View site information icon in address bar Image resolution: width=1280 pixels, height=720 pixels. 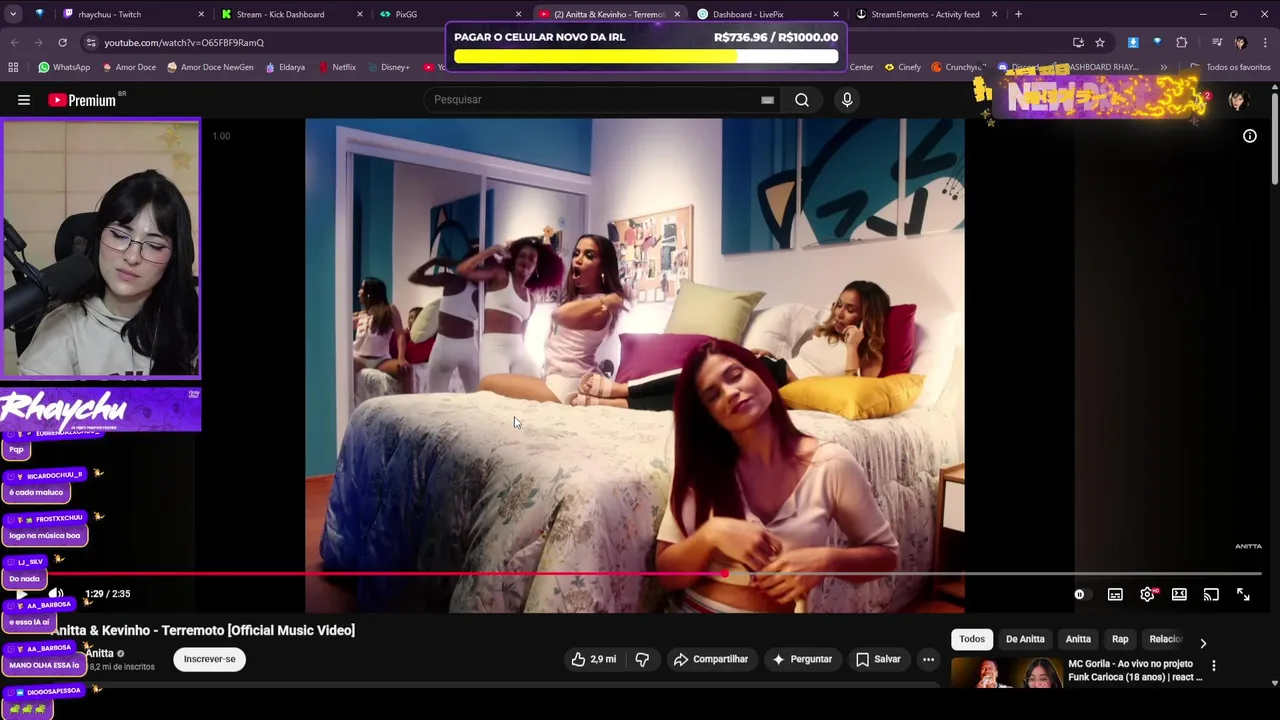tap(91, 42)
